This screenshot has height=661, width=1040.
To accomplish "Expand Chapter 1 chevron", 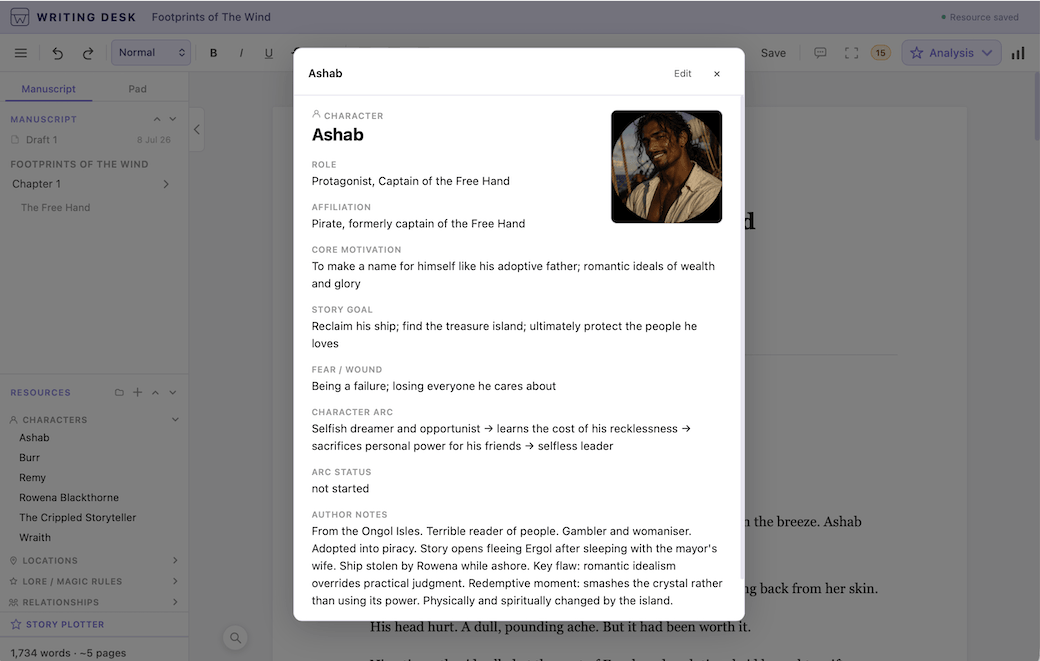I will (166, 184).
